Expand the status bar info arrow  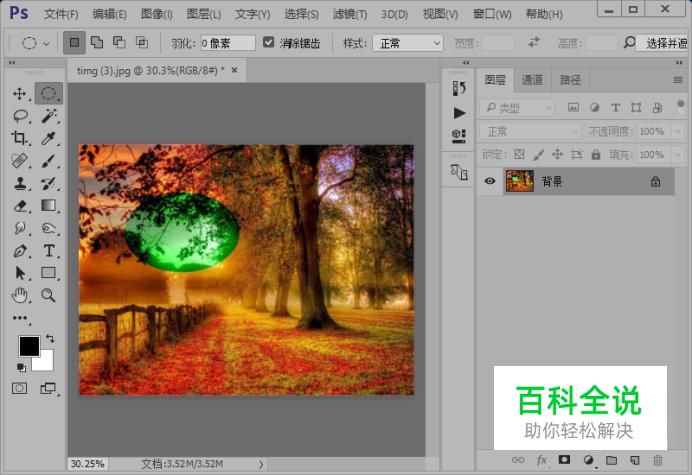261,464
